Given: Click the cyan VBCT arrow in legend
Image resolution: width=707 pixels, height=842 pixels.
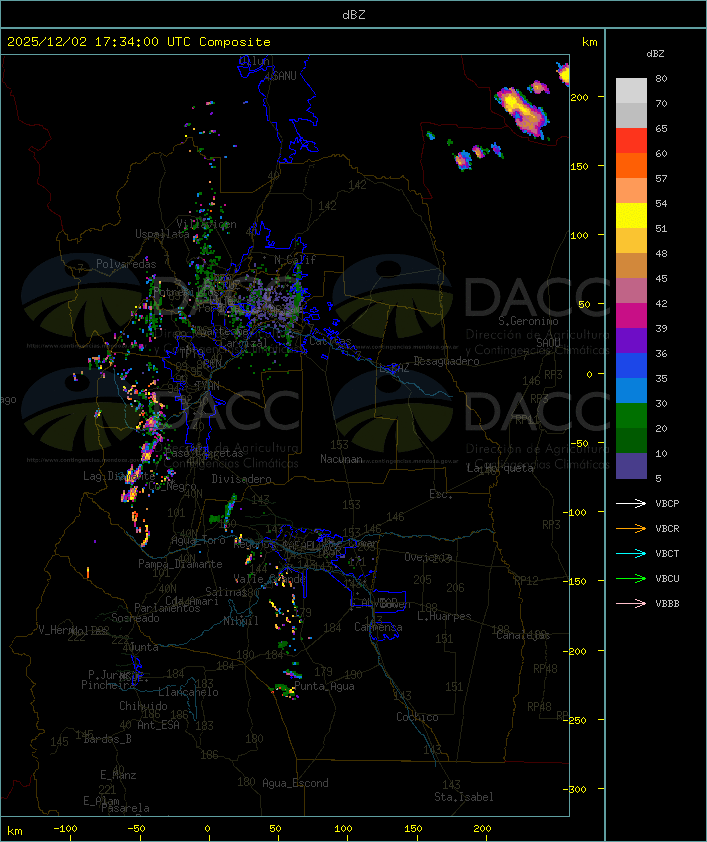Looking at the screenshot, I should point(631,554).
